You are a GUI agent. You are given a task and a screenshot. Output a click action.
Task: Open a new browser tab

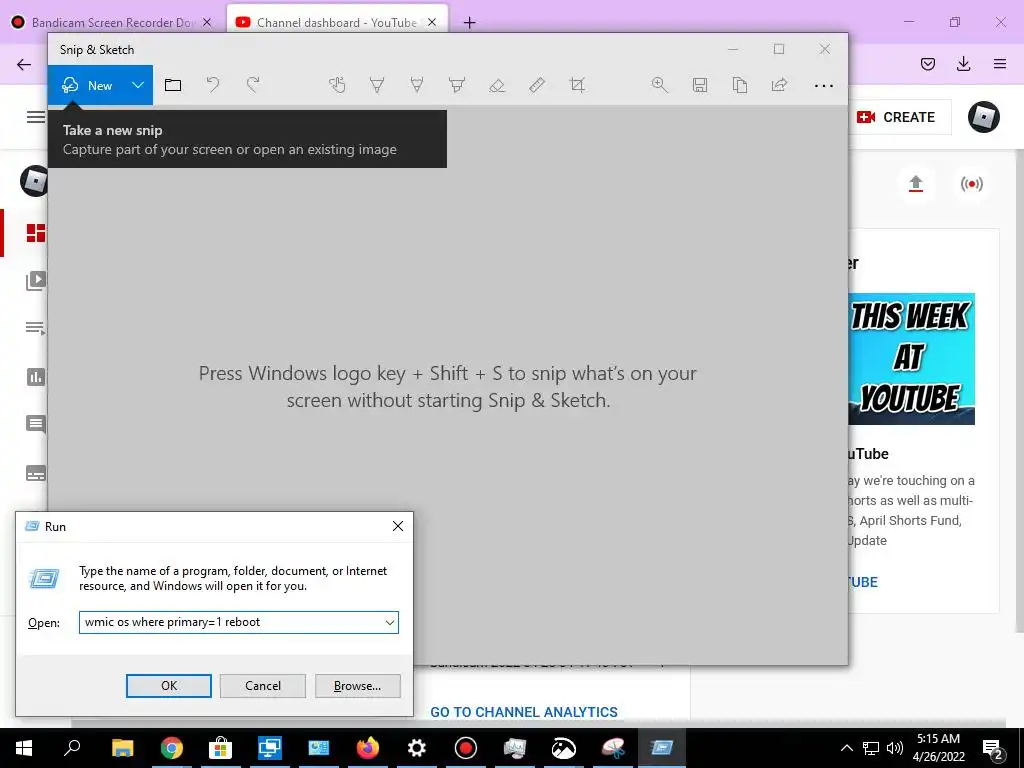[470, 23]
